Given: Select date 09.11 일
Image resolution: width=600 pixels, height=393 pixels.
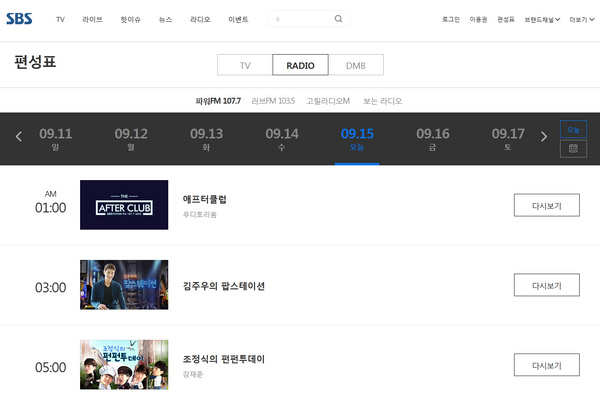Looking at the screenshot, I should point(55,139).
